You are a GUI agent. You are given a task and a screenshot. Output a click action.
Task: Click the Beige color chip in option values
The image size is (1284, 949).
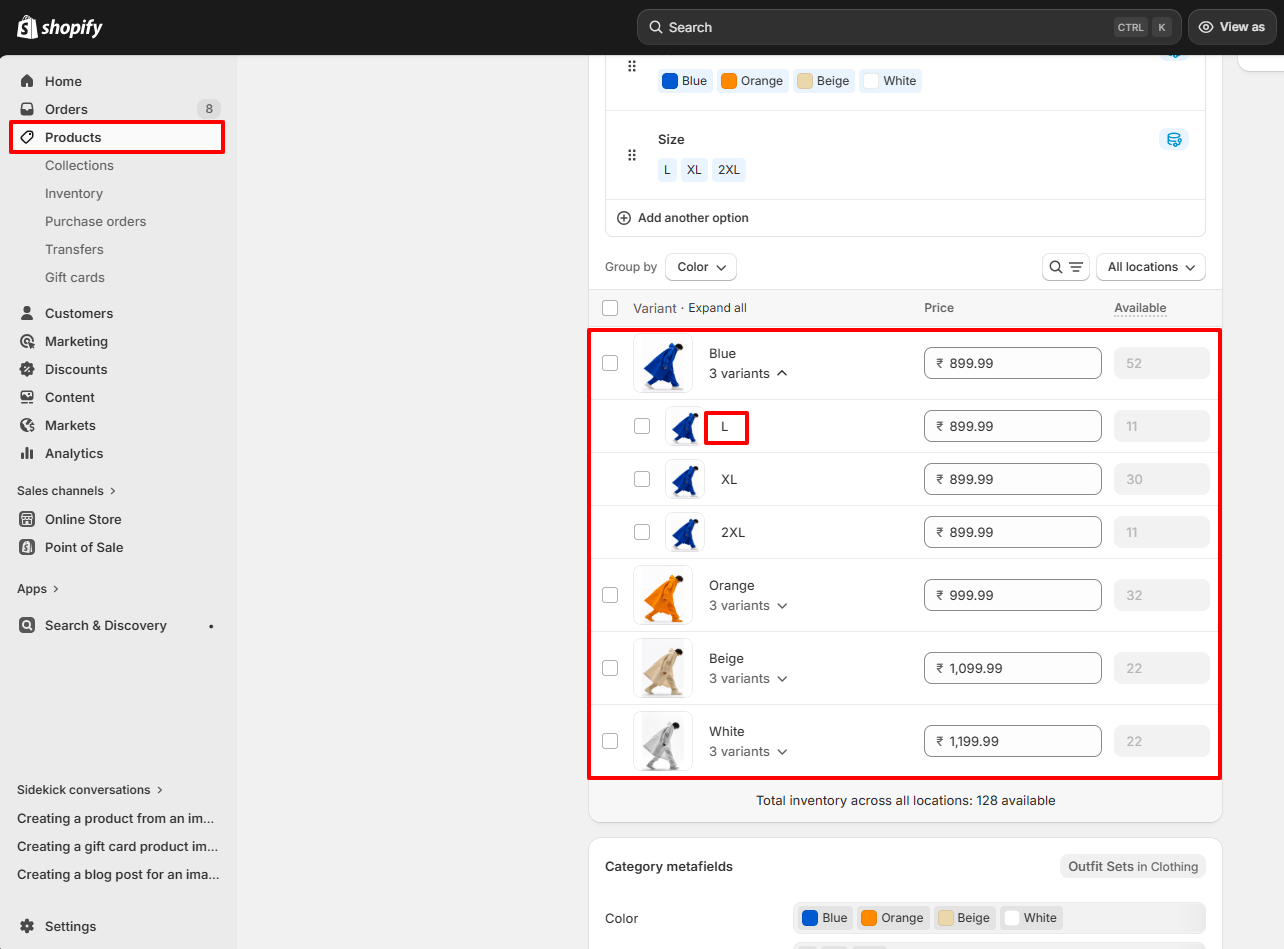tap(823, 81)
